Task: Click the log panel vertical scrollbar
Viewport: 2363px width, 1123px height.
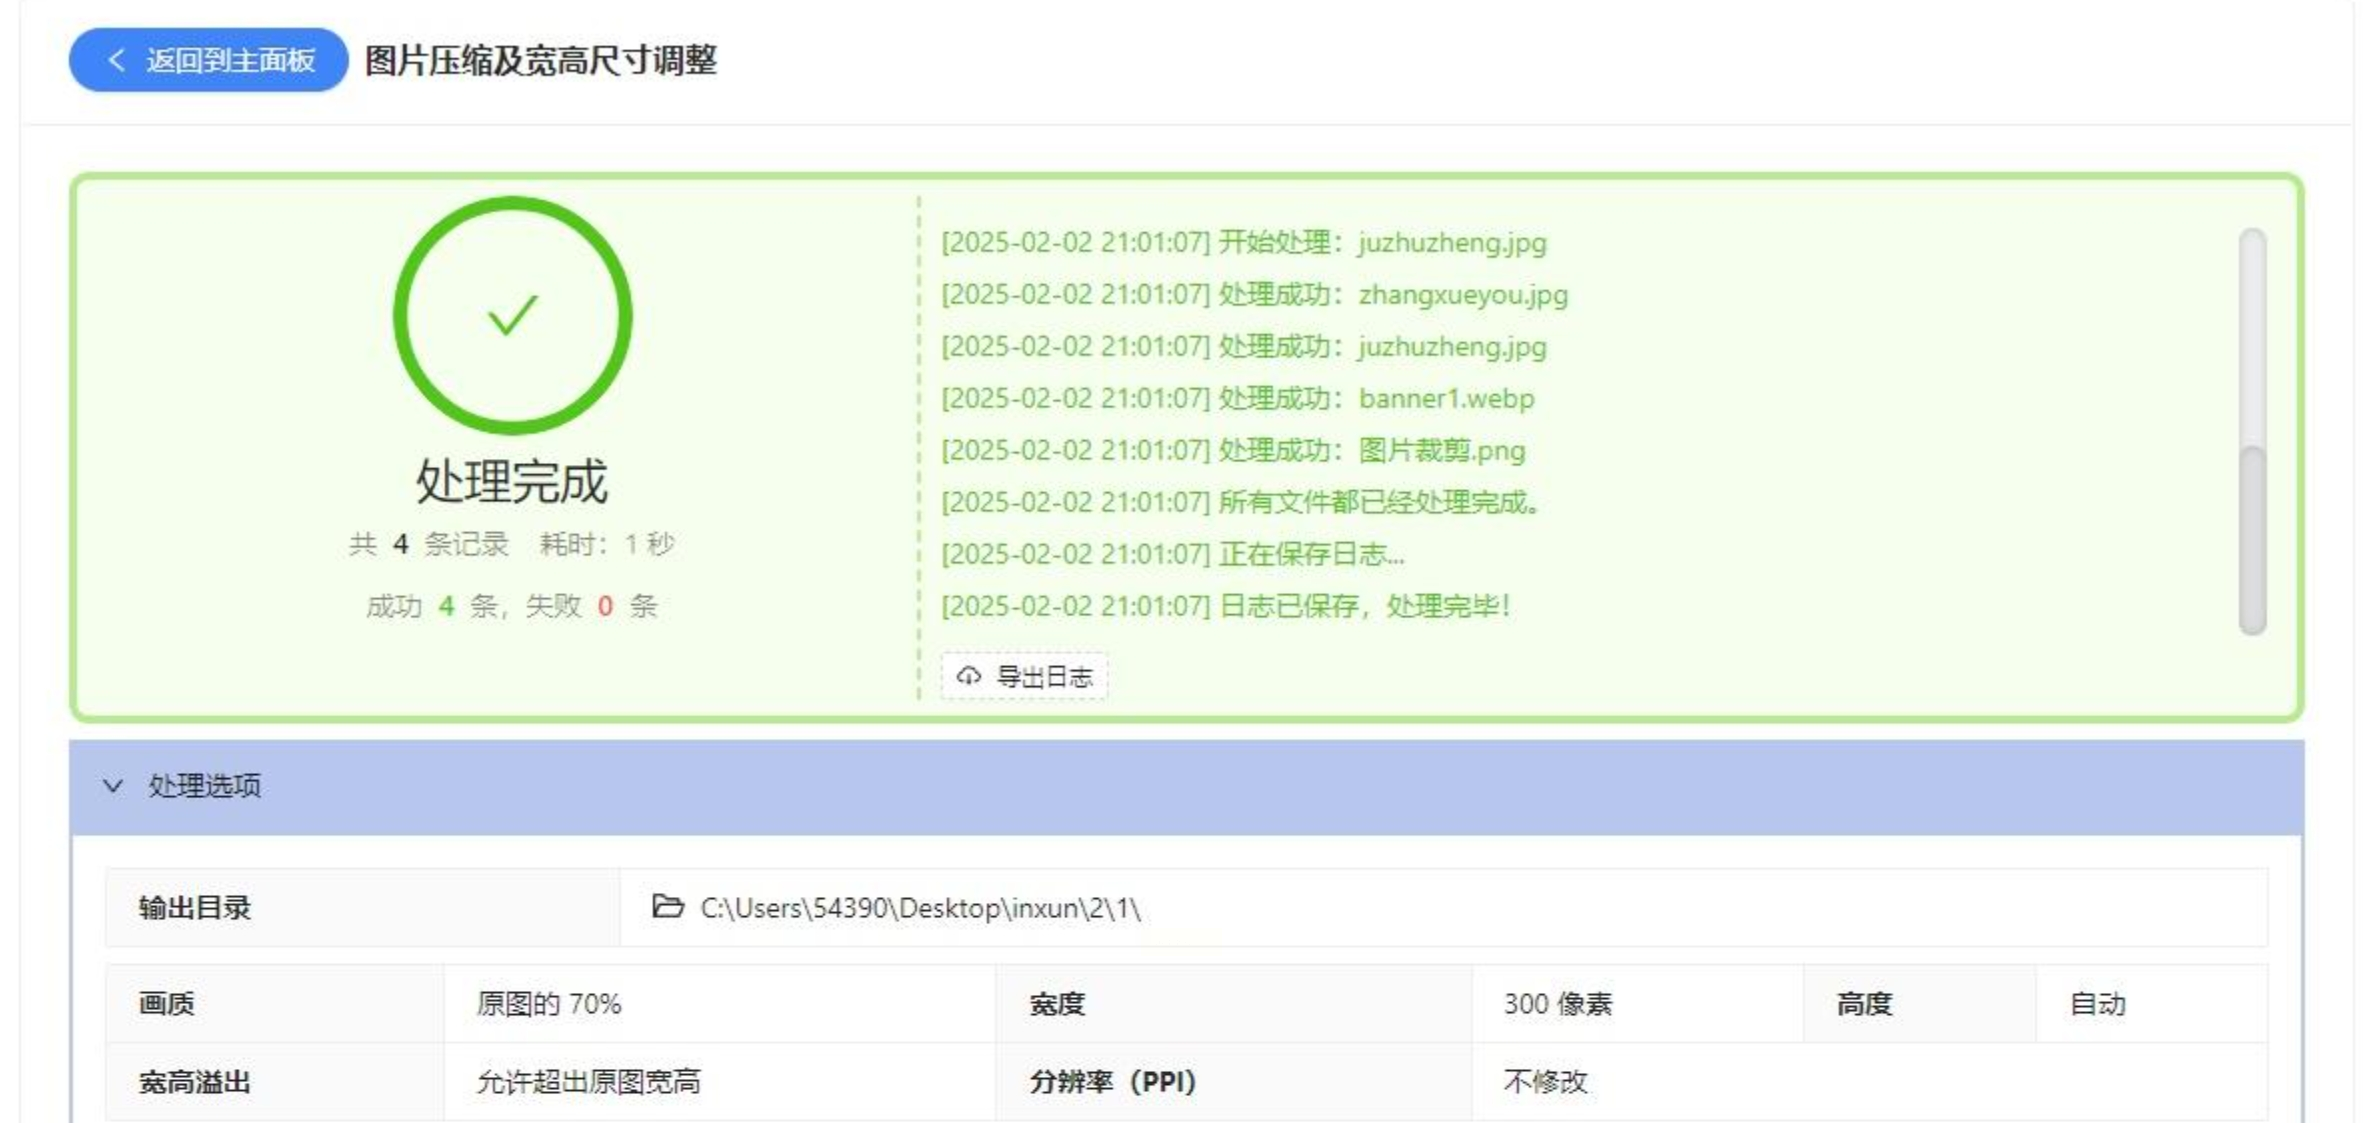Action: 2252,540
